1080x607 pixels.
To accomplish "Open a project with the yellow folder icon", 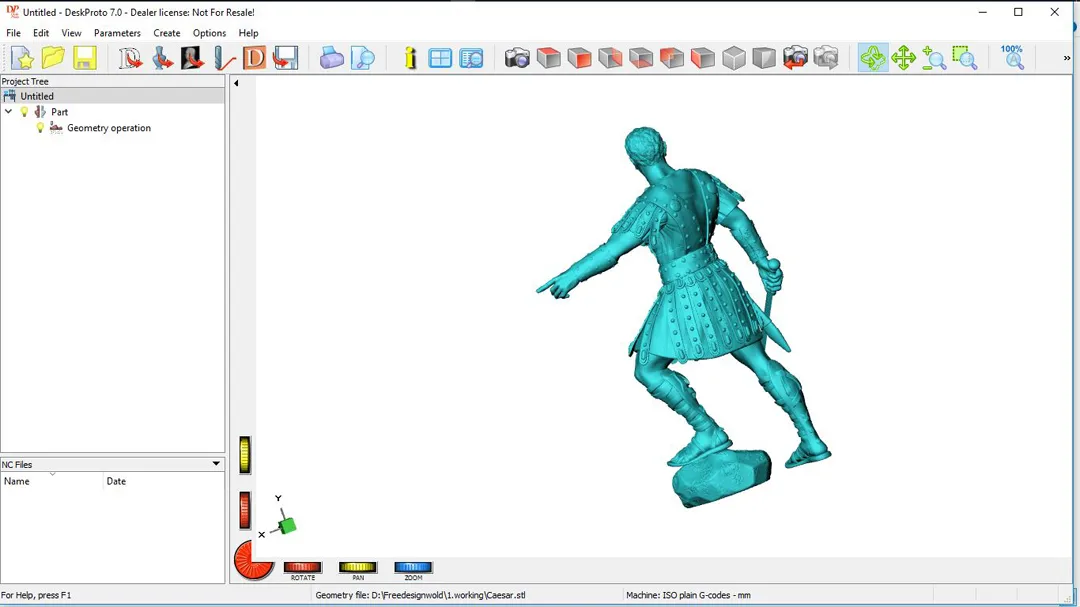I will coord(53,58).
